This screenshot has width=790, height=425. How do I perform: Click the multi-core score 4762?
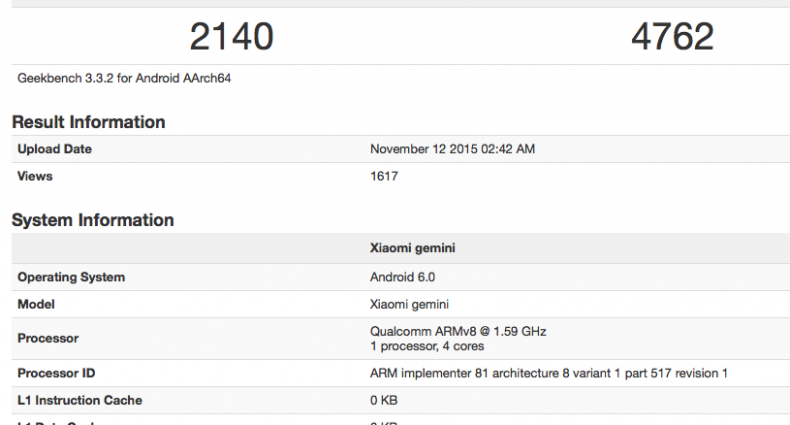(x=672, y=37)
